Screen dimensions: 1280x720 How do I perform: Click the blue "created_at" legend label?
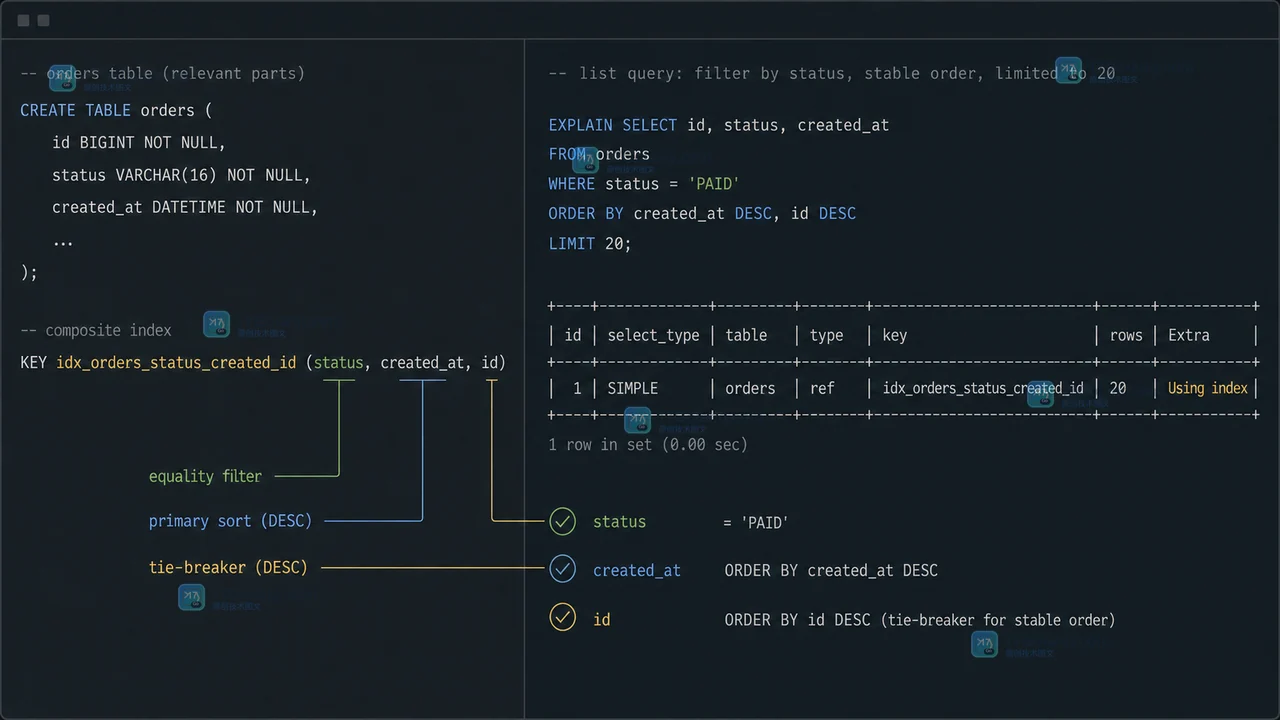(x=637, y=570)
